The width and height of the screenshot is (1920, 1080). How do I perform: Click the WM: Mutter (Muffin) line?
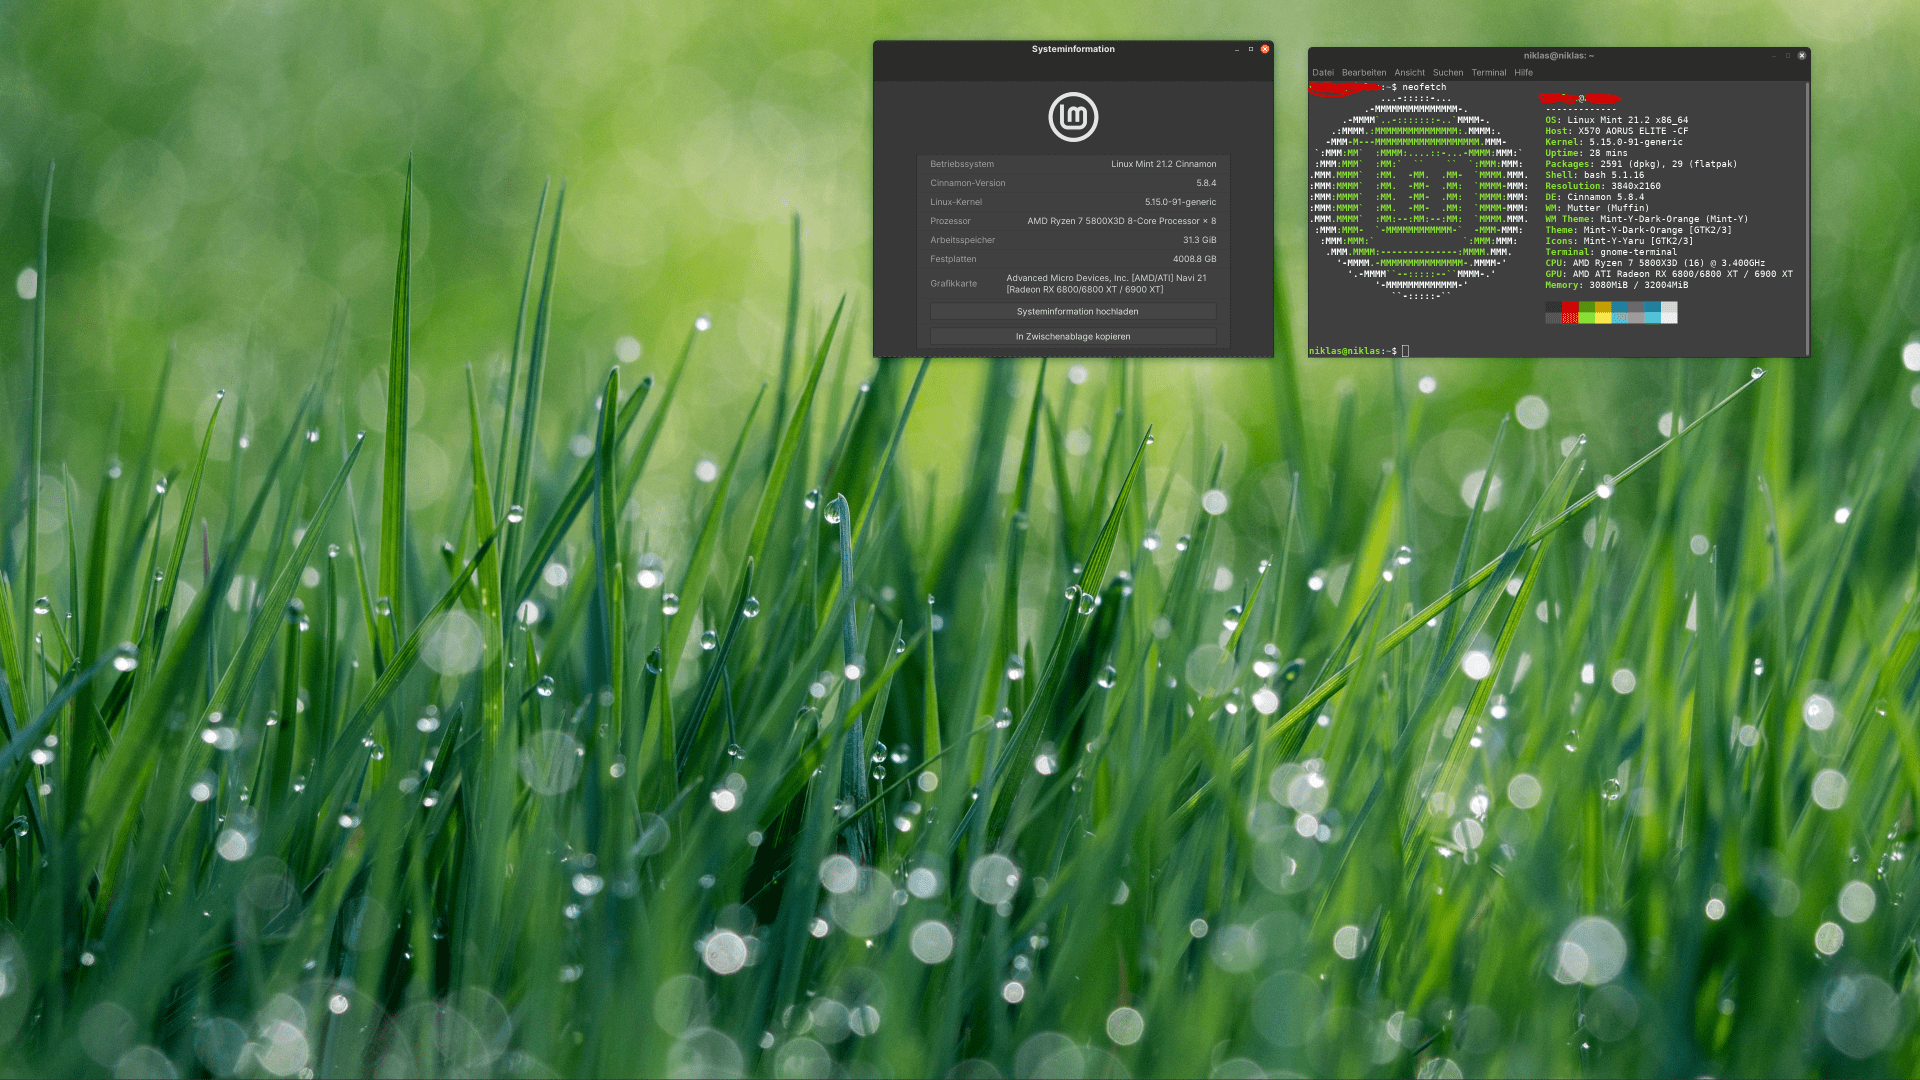tap(1595, 208)
